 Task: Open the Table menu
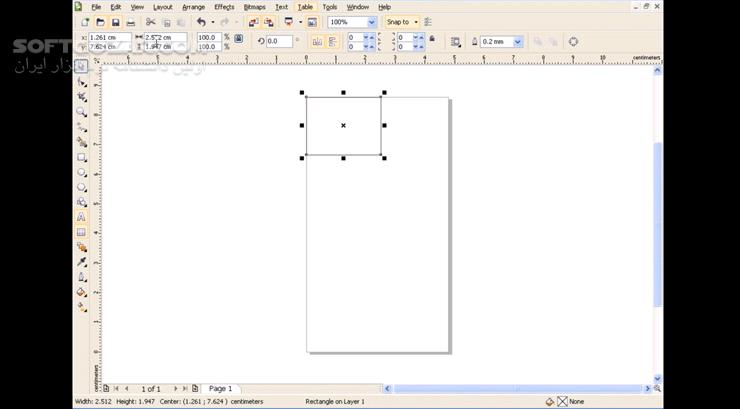coord(305,7)
